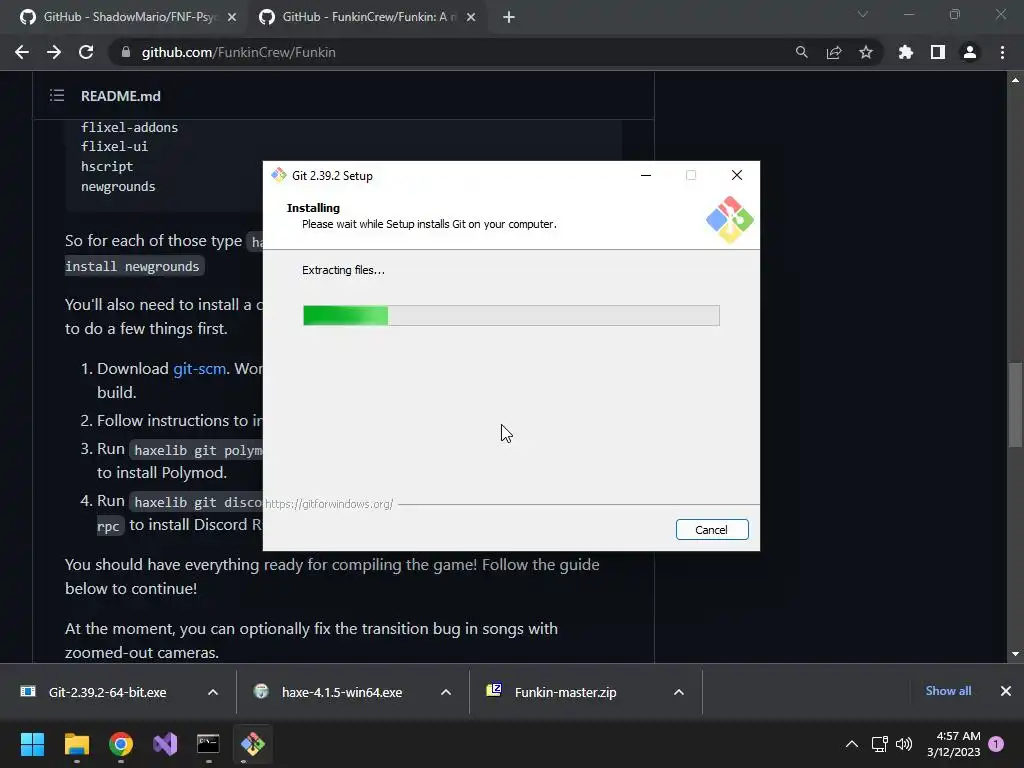The image size is (1024, 768).
Task: Open the Chrome three-dot menu
Action: [x=1002, y=52]
